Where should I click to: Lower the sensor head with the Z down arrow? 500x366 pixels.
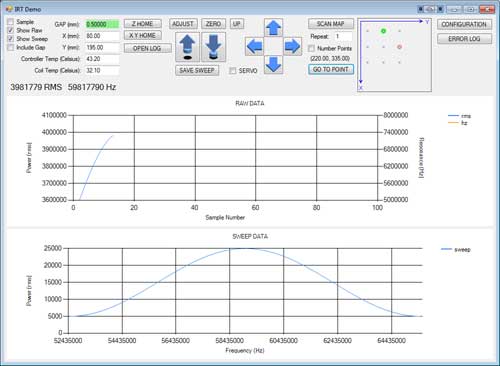click(213, 47)
